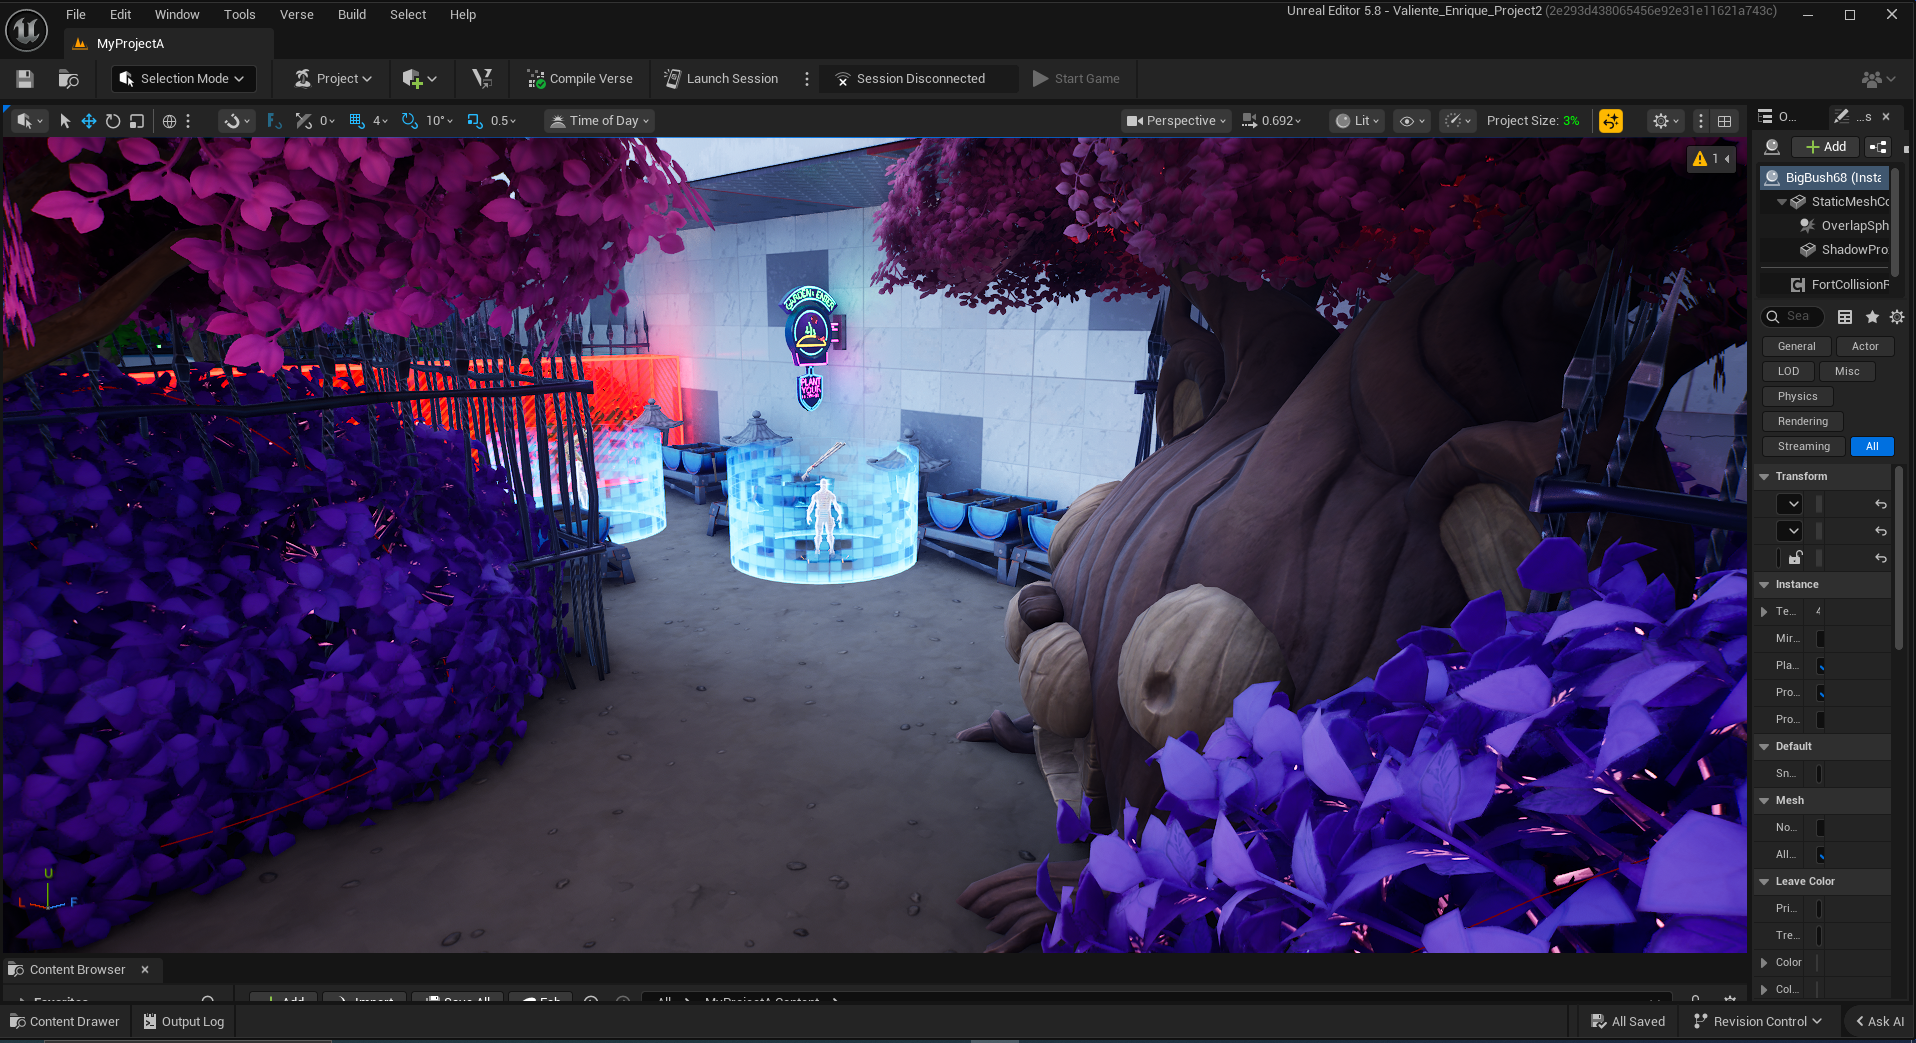Activate the Translate move tool
Screen dimensions: 1916x1043
(89, 121)
